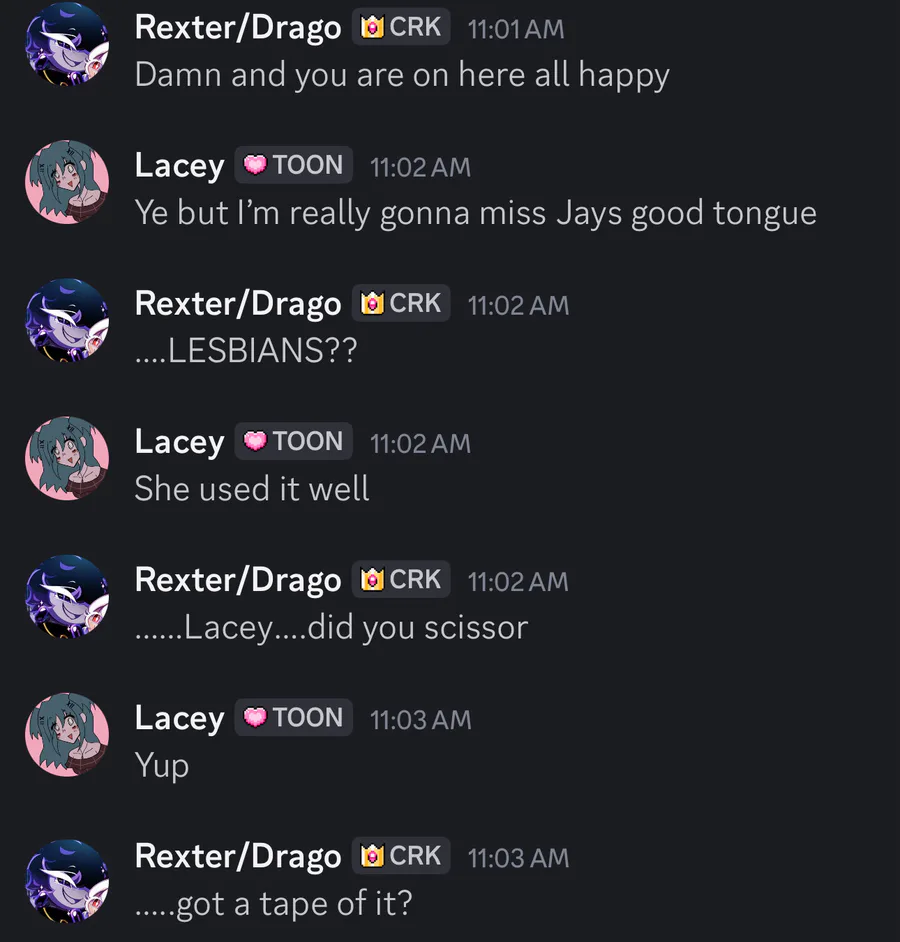Screen dimensions: 900x942
Task: Click Lacey's avatar on 'She used it well'
Action: pyautogui.click(x=67, y=458)
